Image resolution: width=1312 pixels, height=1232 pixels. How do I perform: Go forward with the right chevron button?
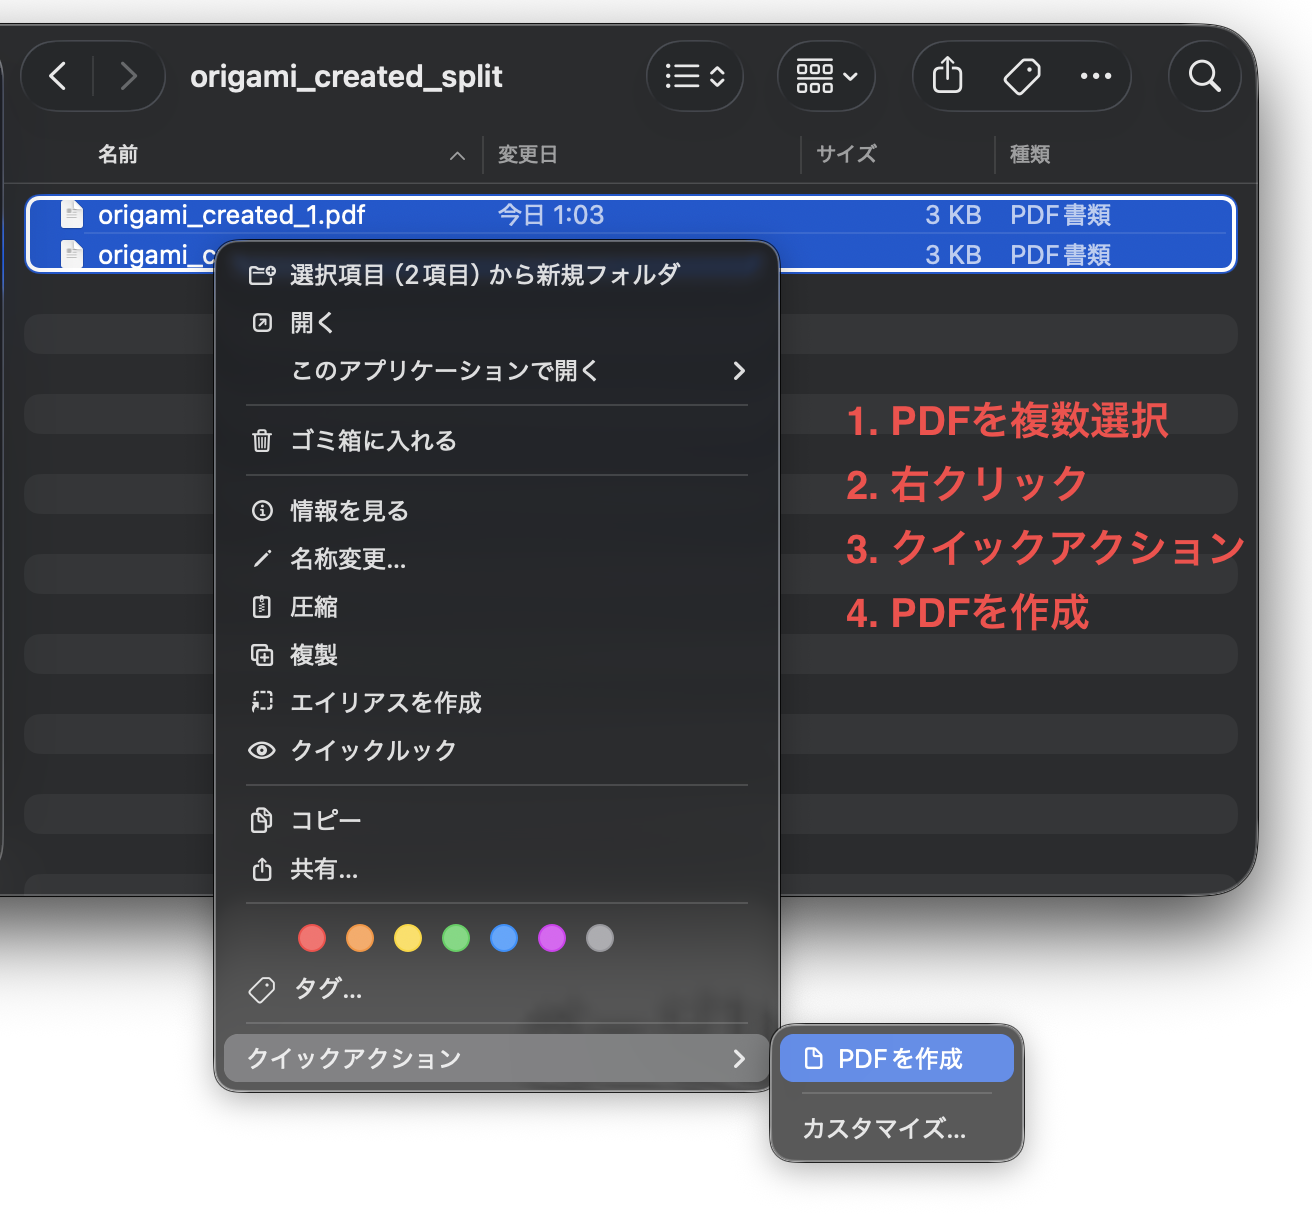(x=128, y=76)
